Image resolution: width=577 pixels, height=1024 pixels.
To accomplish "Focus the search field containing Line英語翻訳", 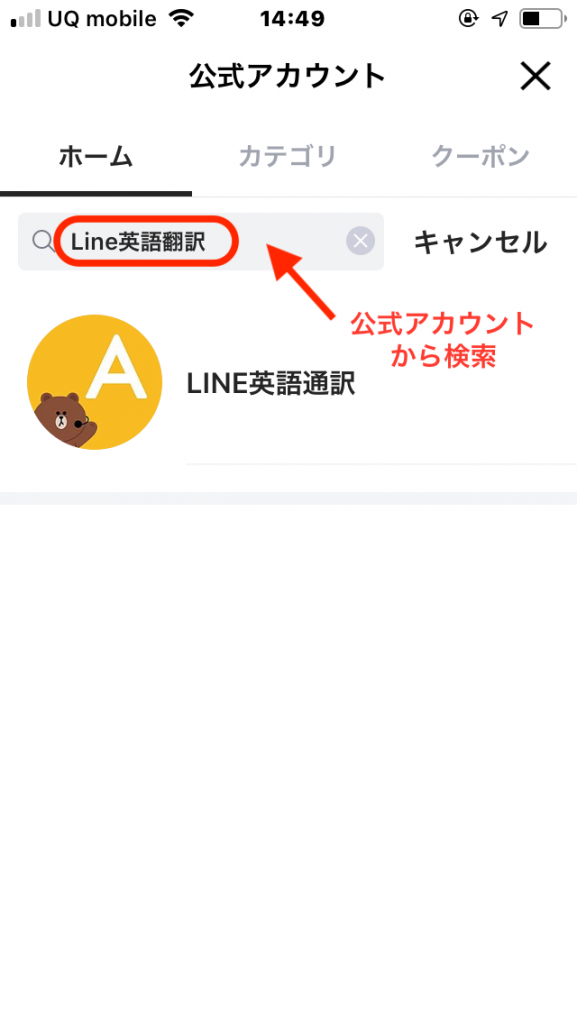I will (x=200, y=242).
